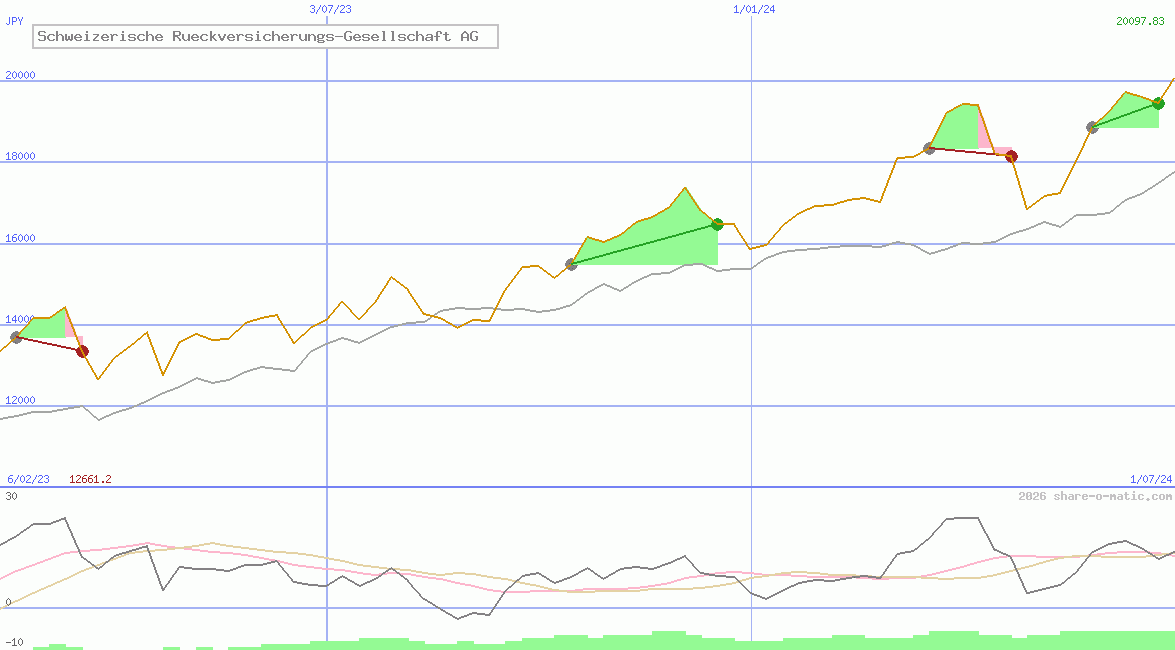Click the gray entry marker just above 18000

pos(929,148)
